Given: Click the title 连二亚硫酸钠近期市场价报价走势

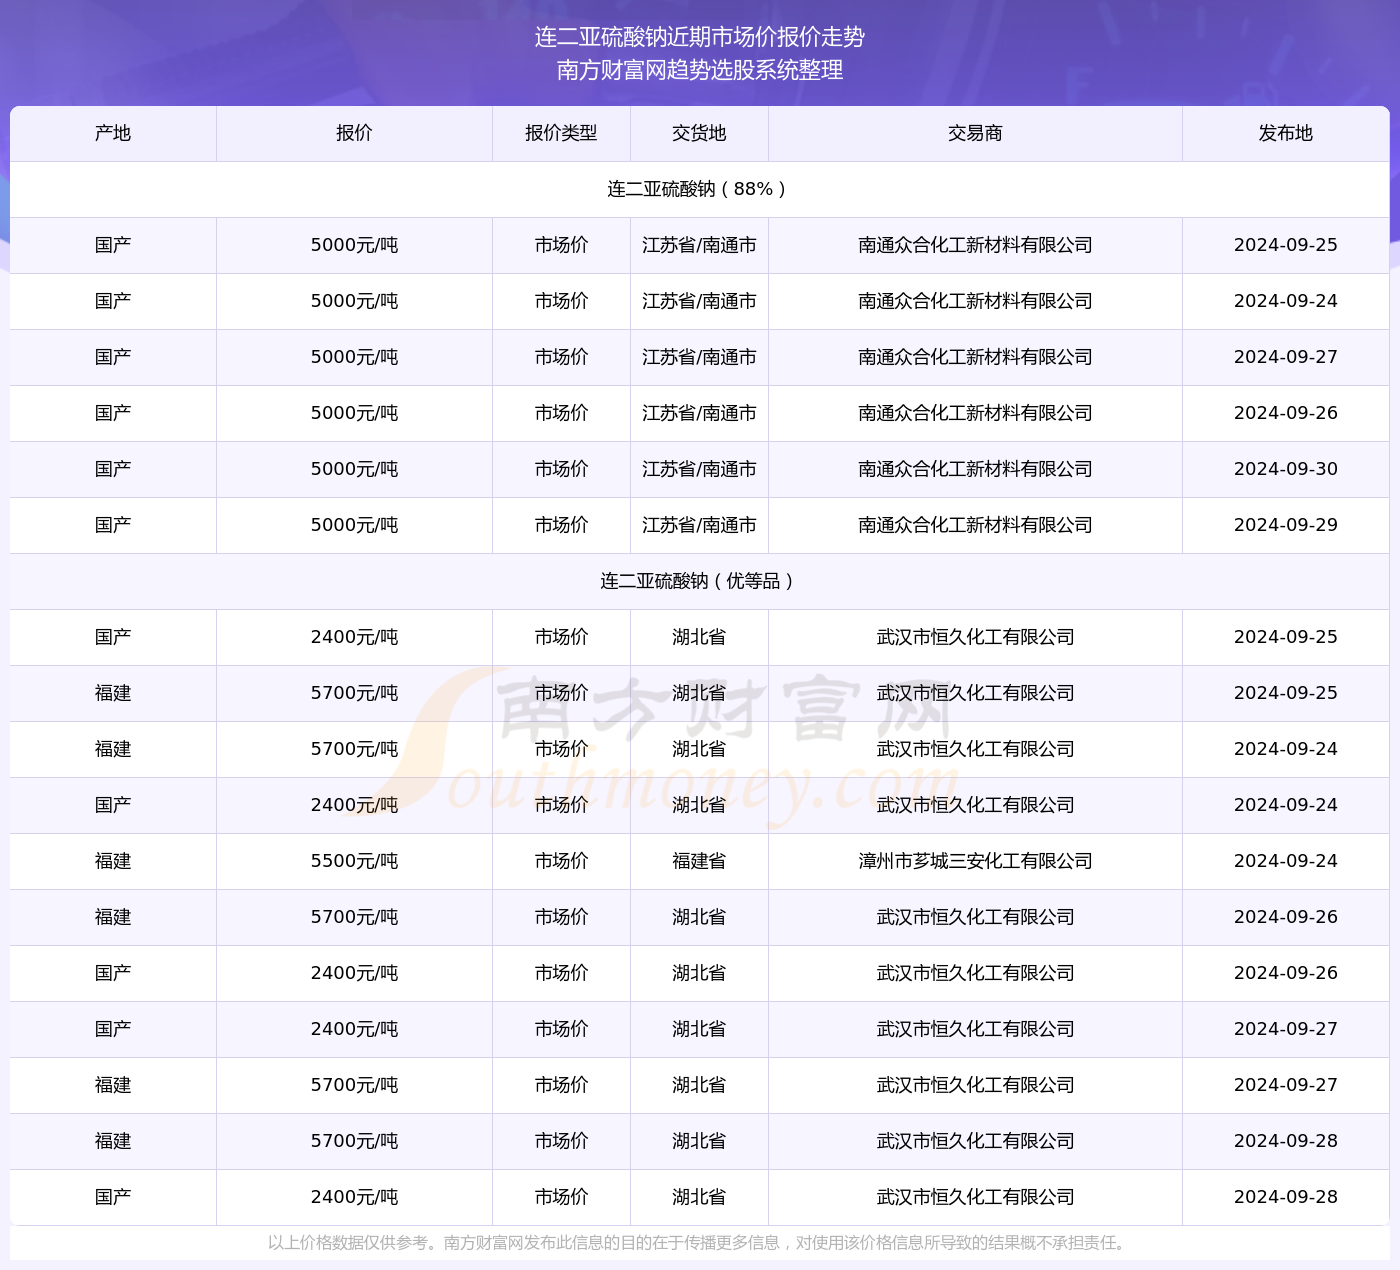Looking at the screenshot, I should coord(699,37).
